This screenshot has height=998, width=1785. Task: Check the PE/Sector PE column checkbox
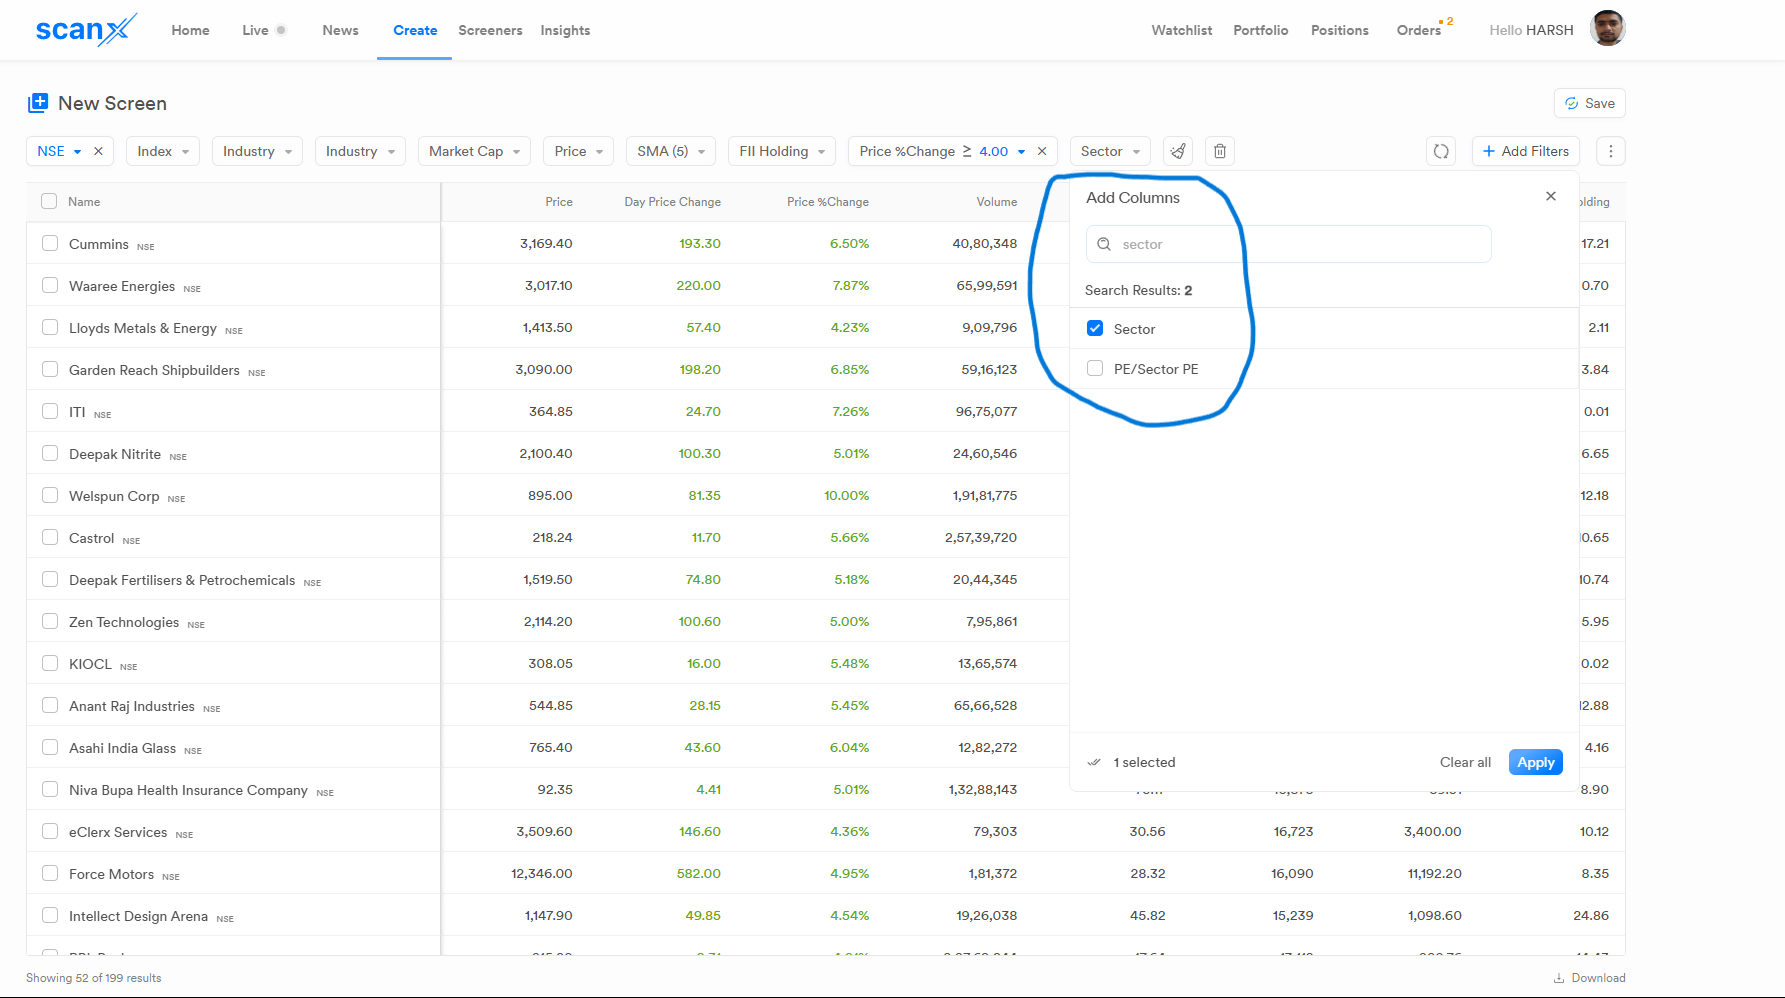1095,368
